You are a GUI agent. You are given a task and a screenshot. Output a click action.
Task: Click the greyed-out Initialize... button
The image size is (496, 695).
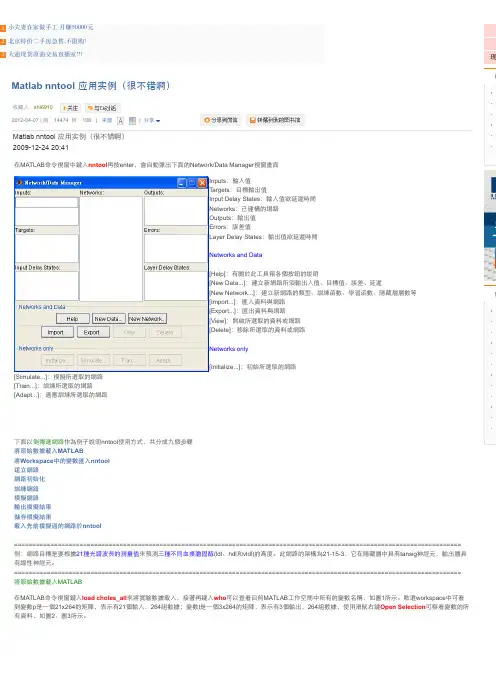tap(57, 360)
